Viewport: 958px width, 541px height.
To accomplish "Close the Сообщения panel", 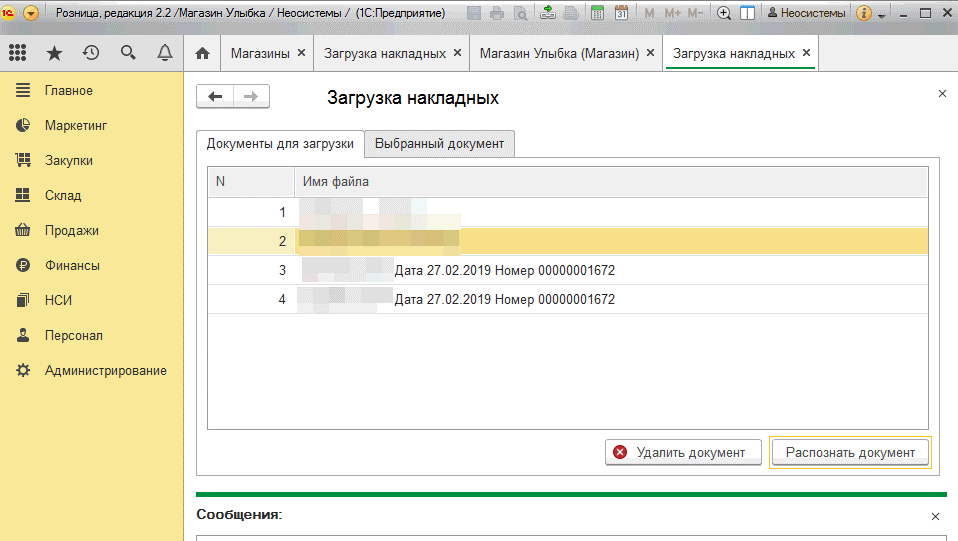I will [935, 517].
